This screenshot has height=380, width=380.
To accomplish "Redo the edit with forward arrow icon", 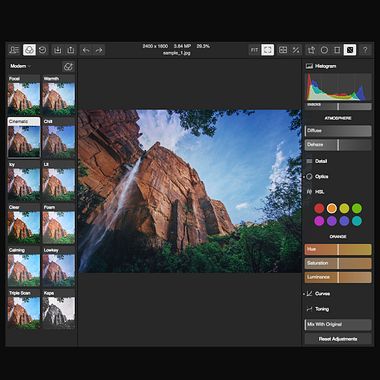I will pos(99,50).
